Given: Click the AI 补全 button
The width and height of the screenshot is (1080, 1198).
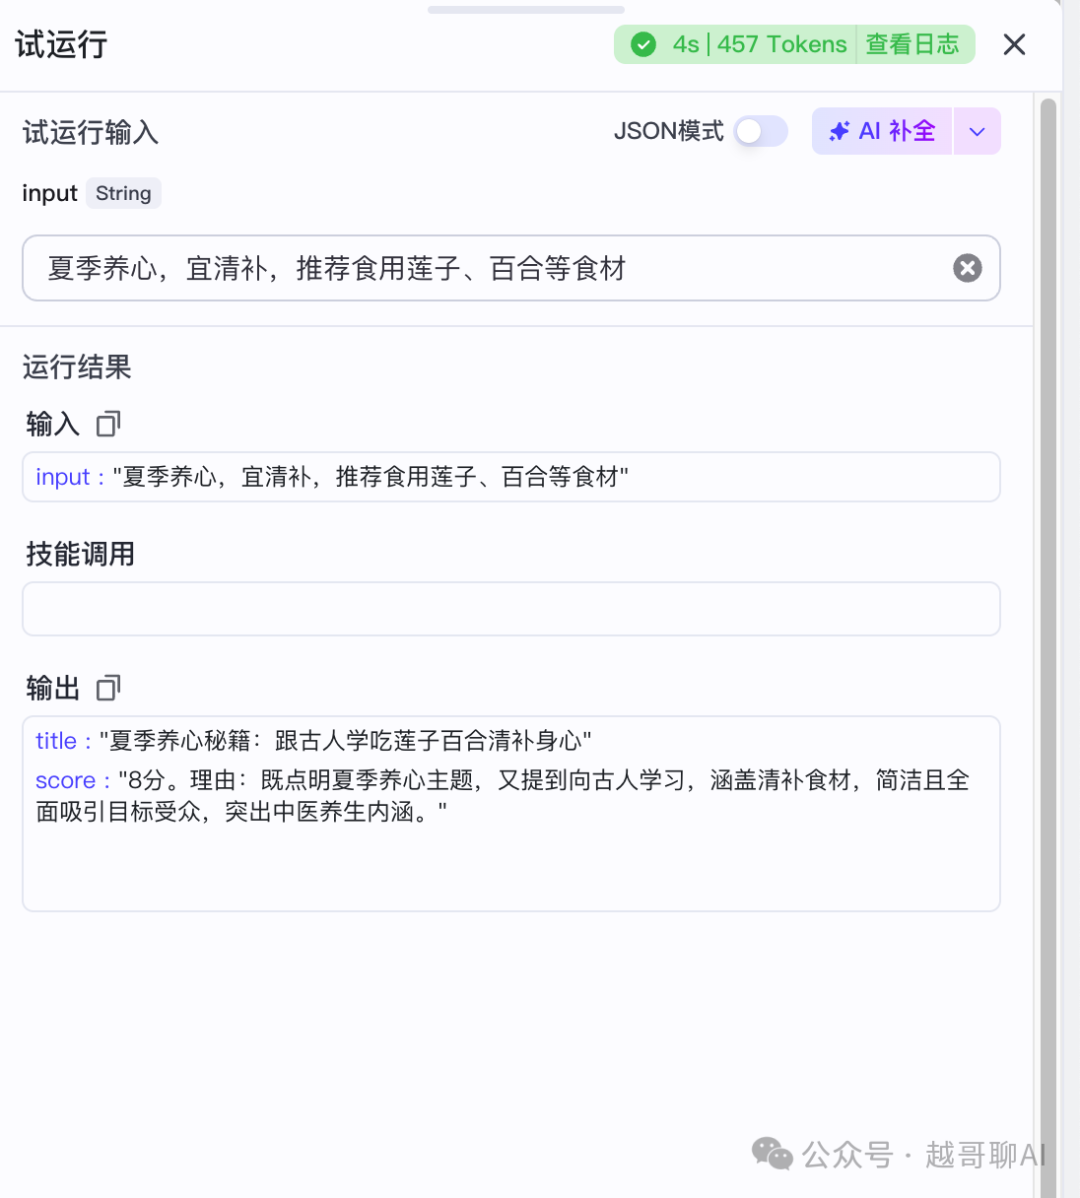Looking at the screenshot, I should 881,131.
